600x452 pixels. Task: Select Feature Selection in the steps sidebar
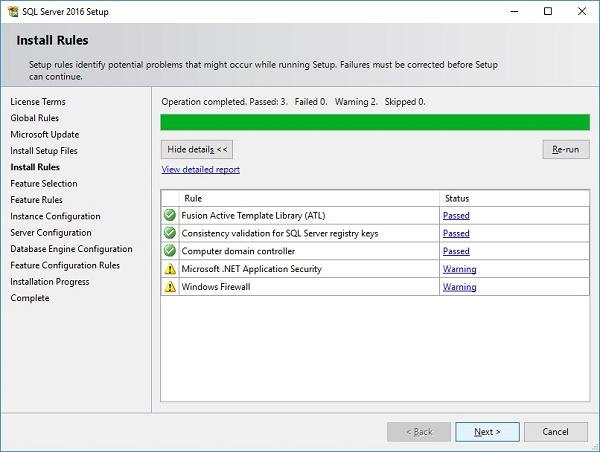pyautogui.click(x=44, y=184)
